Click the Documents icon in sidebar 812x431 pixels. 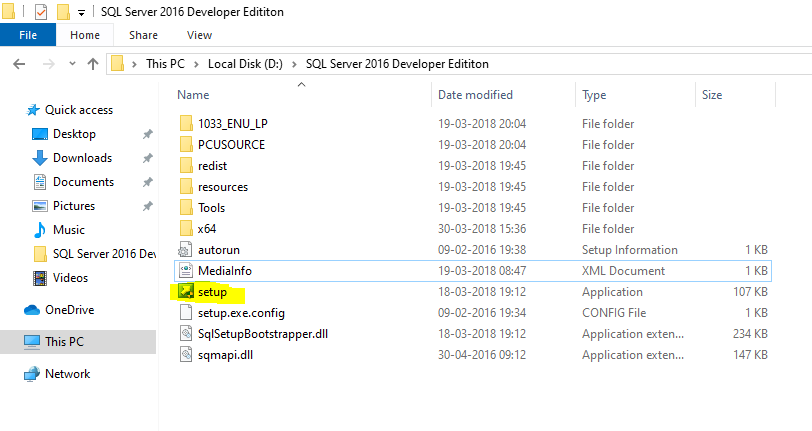[40, 182]
